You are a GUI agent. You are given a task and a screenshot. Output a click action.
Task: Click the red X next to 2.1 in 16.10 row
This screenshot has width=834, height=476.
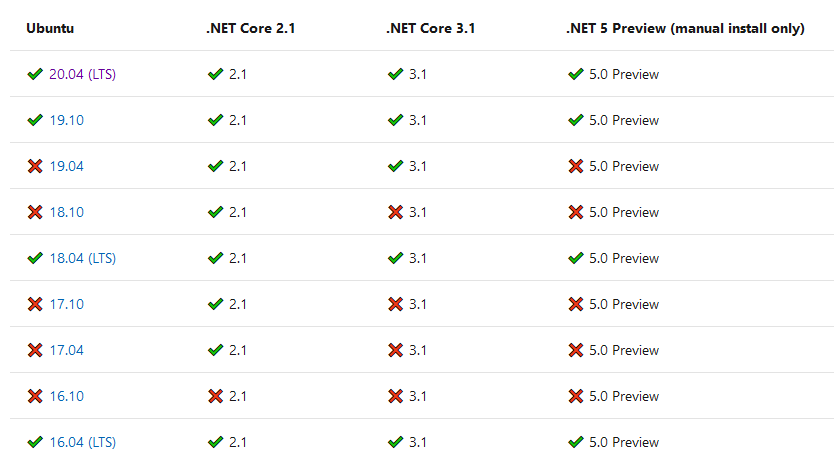[x=215, y=396]
